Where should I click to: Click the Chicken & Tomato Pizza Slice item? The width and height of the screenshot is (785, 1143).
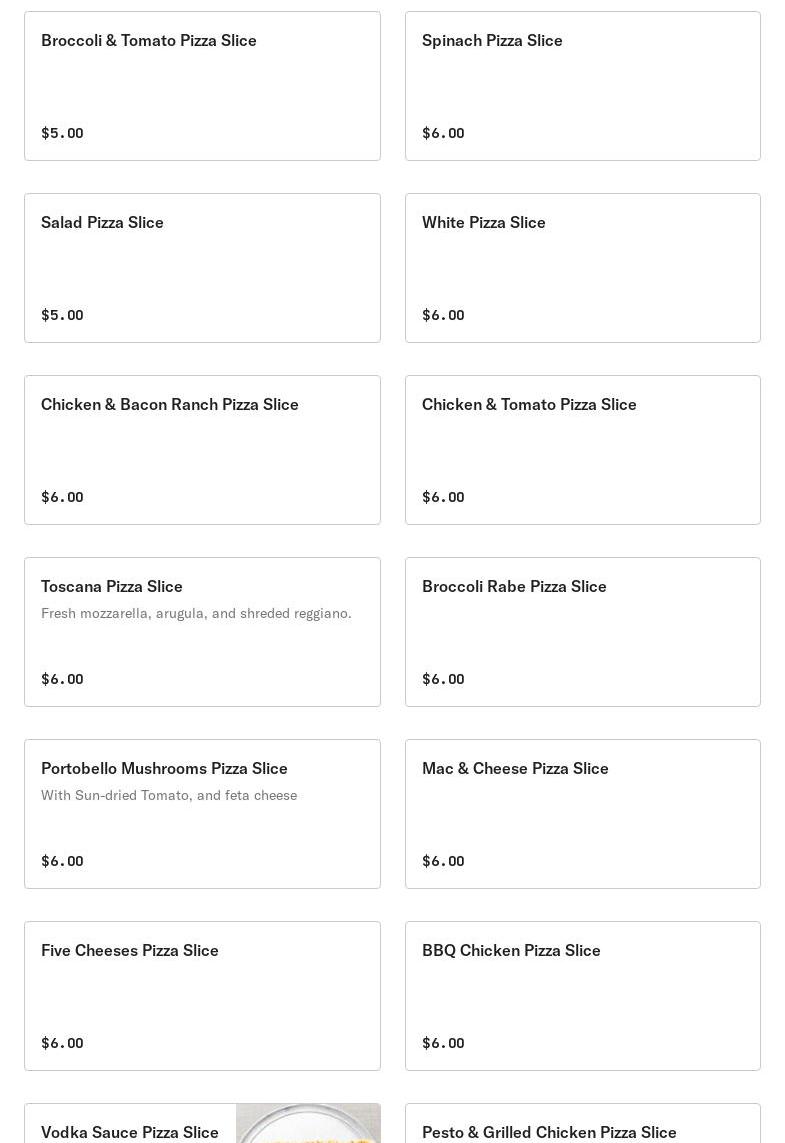pyautogui.click(x=582, y=450)
